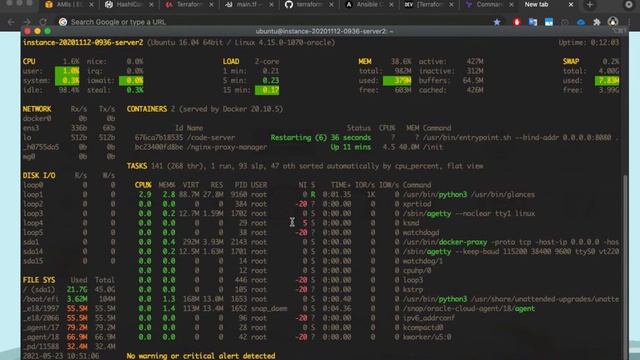Click the LOAD section heading
Viewport: 640px width, 360px height.
[x=231, y=61]
